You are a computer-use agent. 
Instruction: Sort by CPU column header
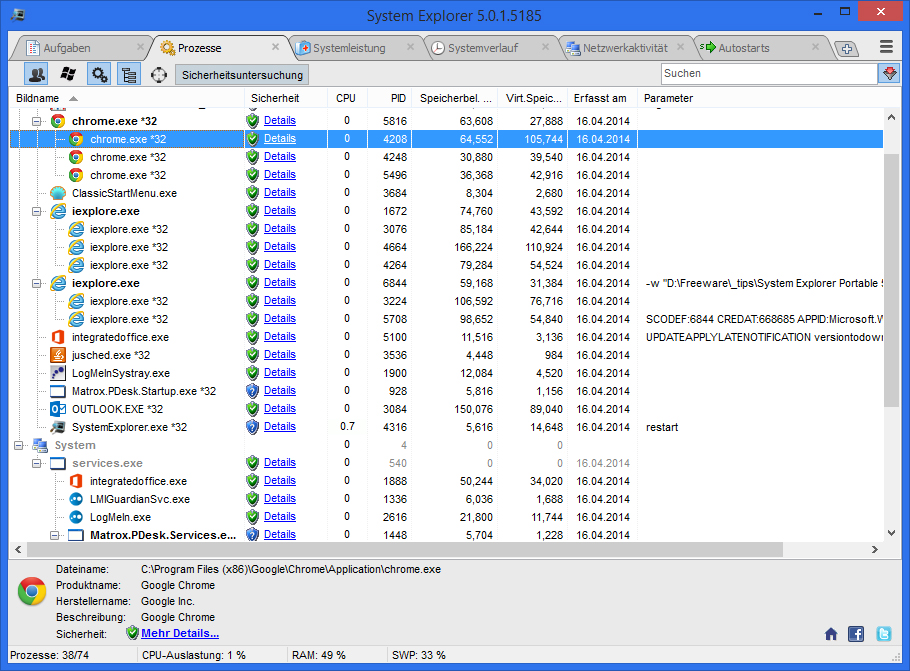click(x=346, y=98)
